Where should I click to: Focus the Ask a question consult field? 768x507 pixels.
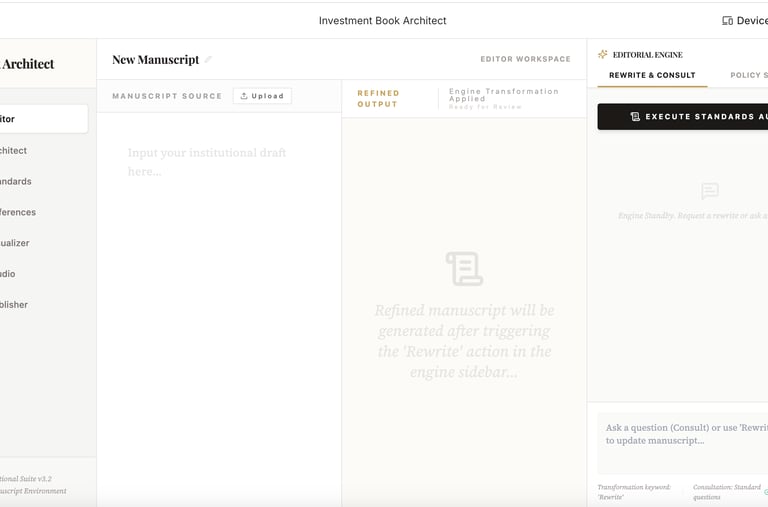click(x=683, y=443)
